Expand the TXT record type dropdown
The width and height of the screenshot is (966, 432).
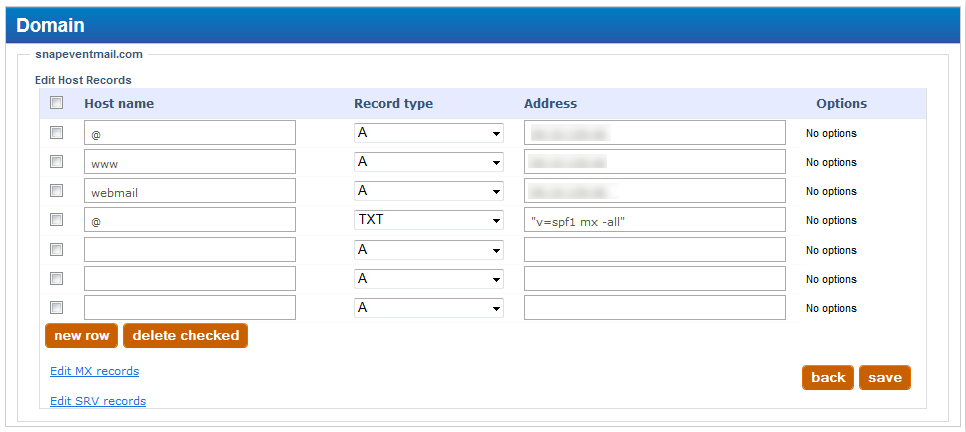(x=428, y=220)
